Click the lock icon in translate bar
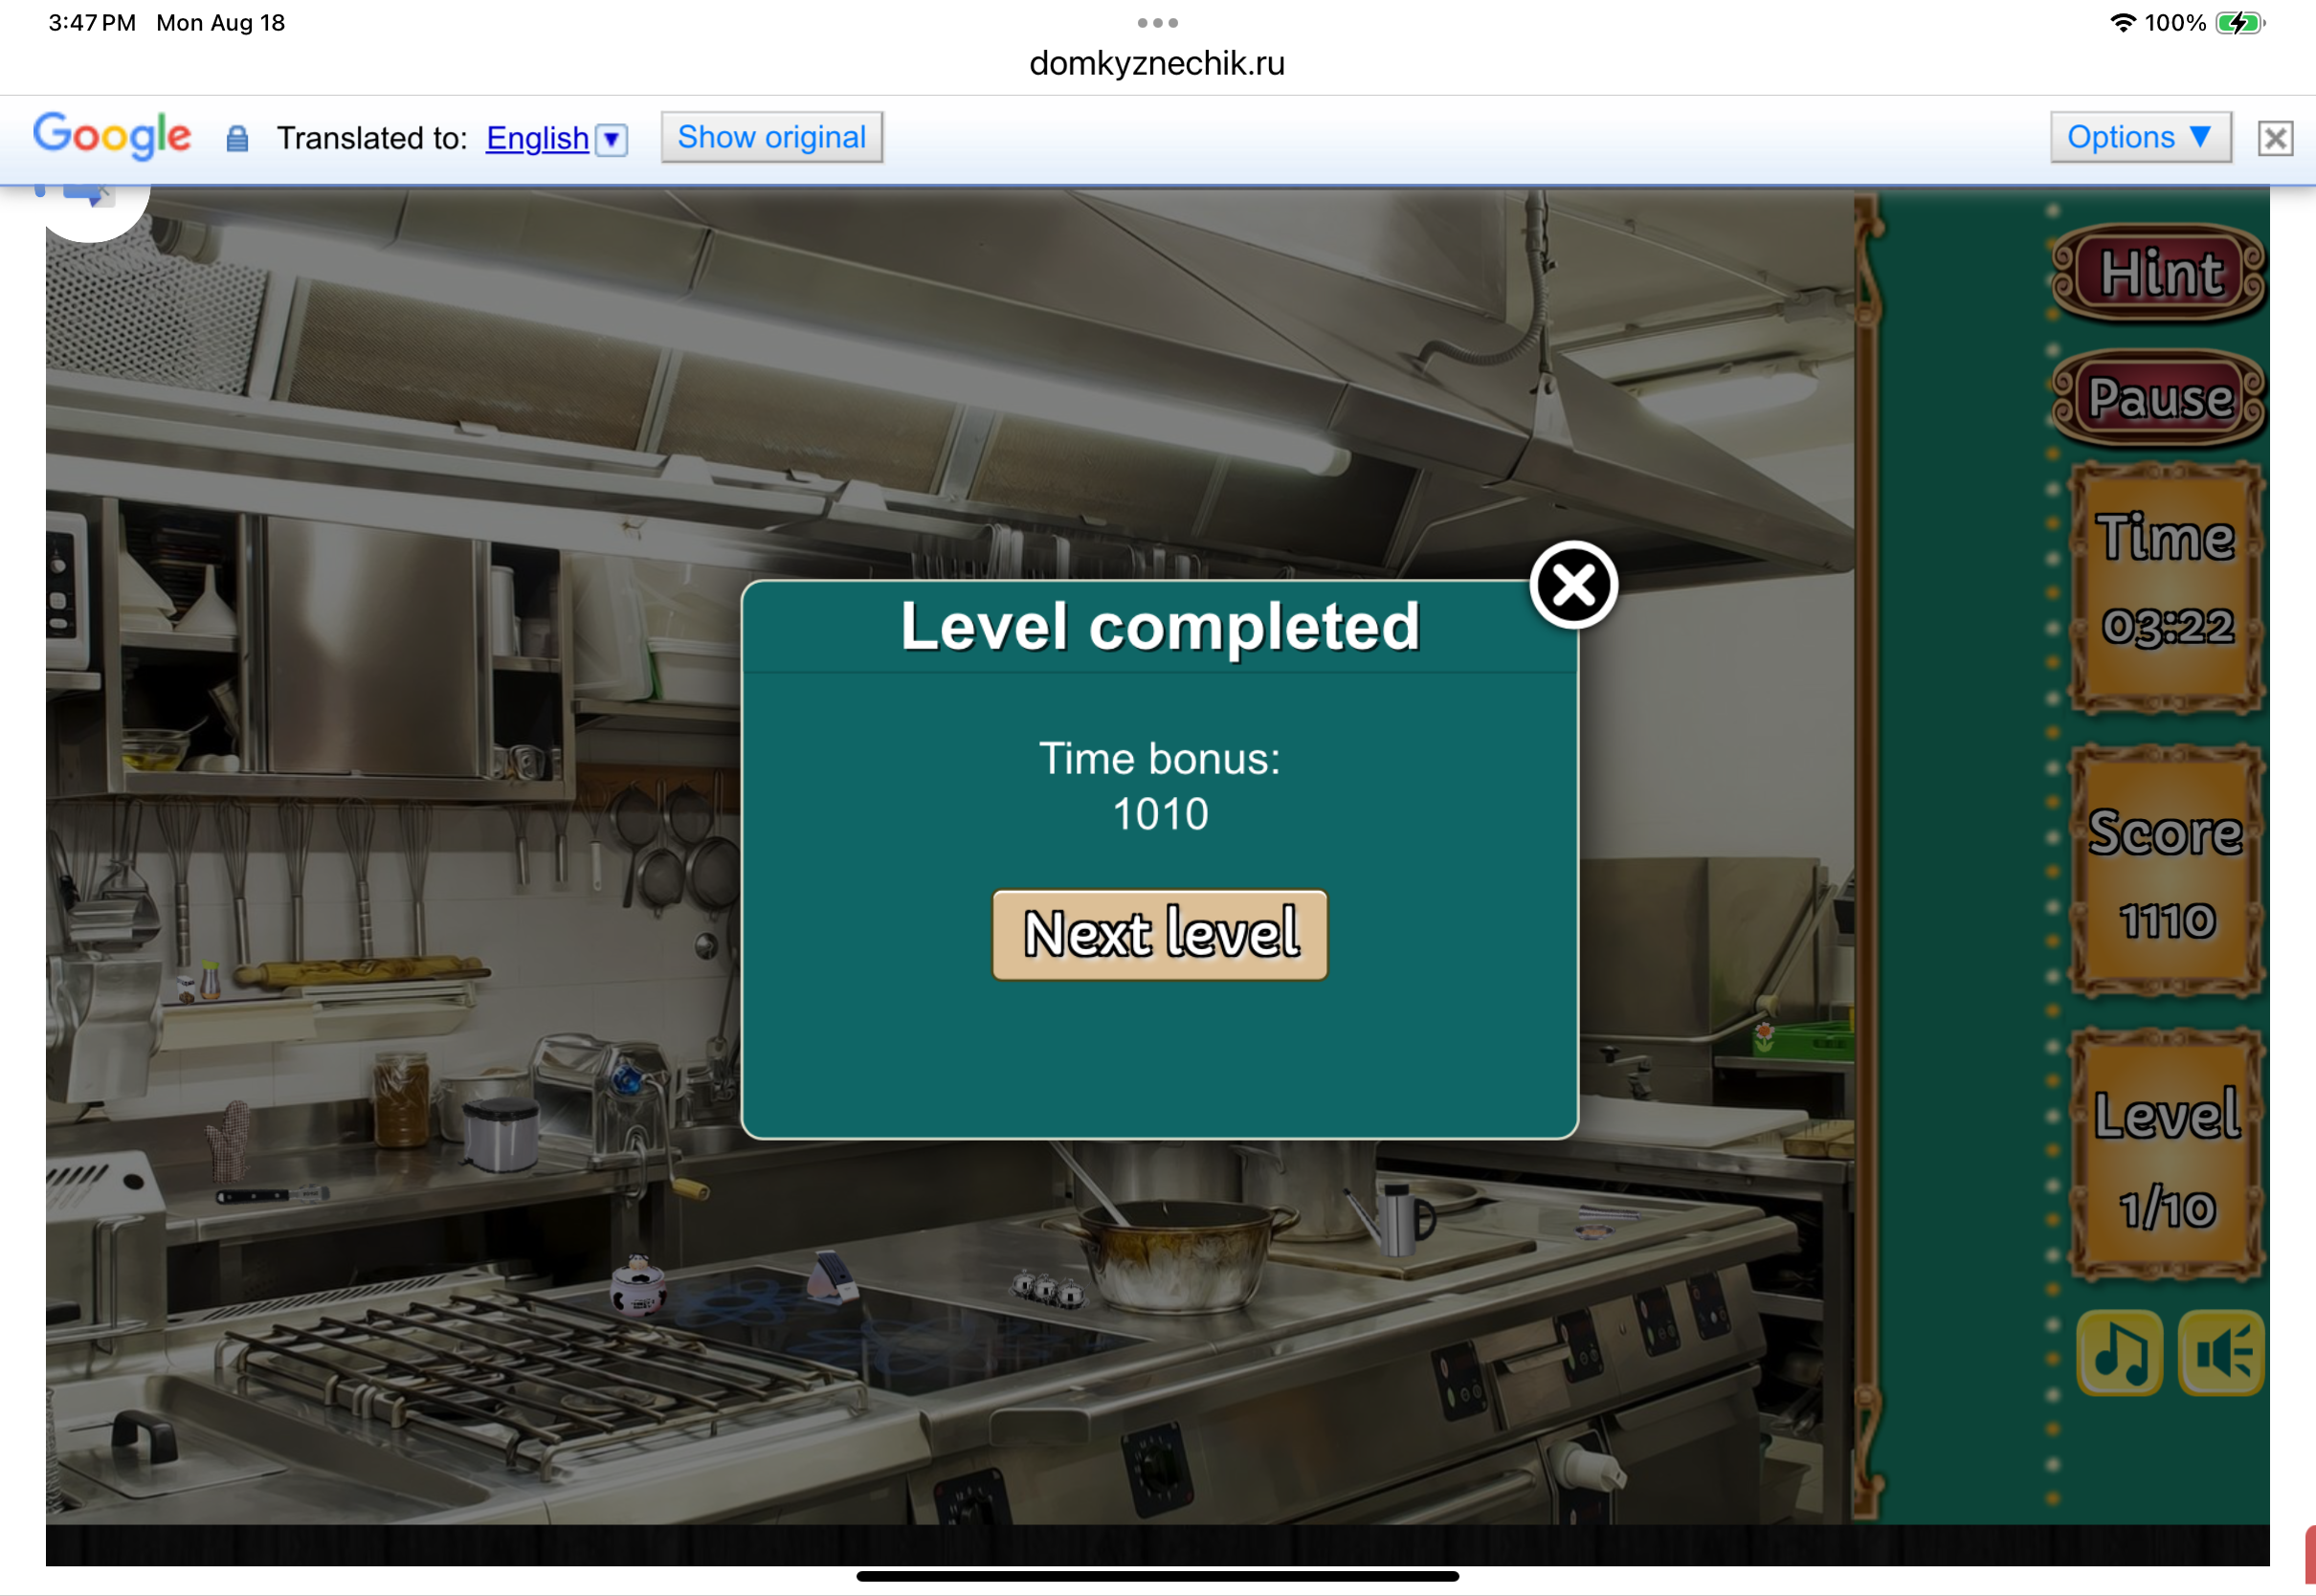2316x1596 pixels. 237,138
